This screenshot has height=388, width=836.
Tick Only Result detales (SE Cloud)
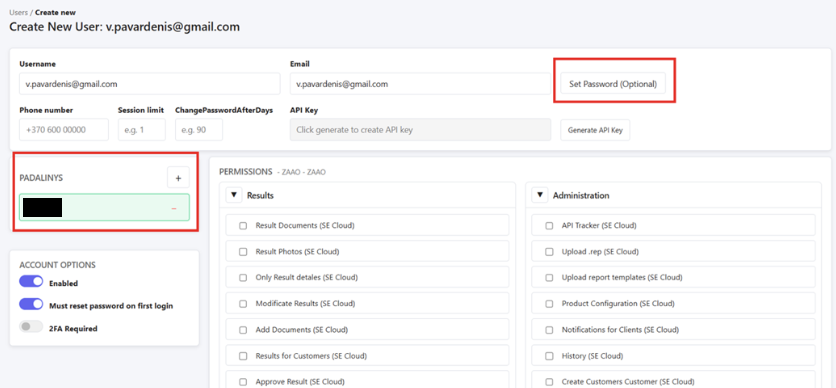point(243,278)
